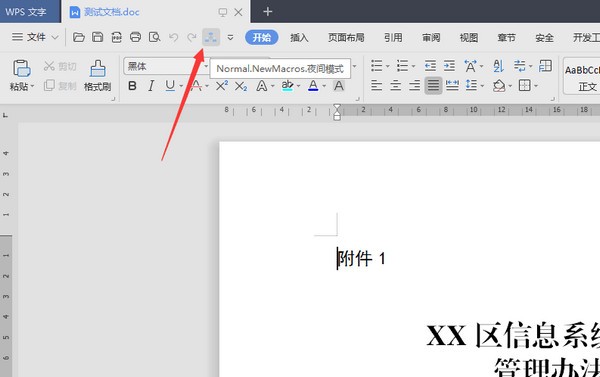Click the line spacing icon
Screen dimensions: 600x377
[x=471, y=85]
